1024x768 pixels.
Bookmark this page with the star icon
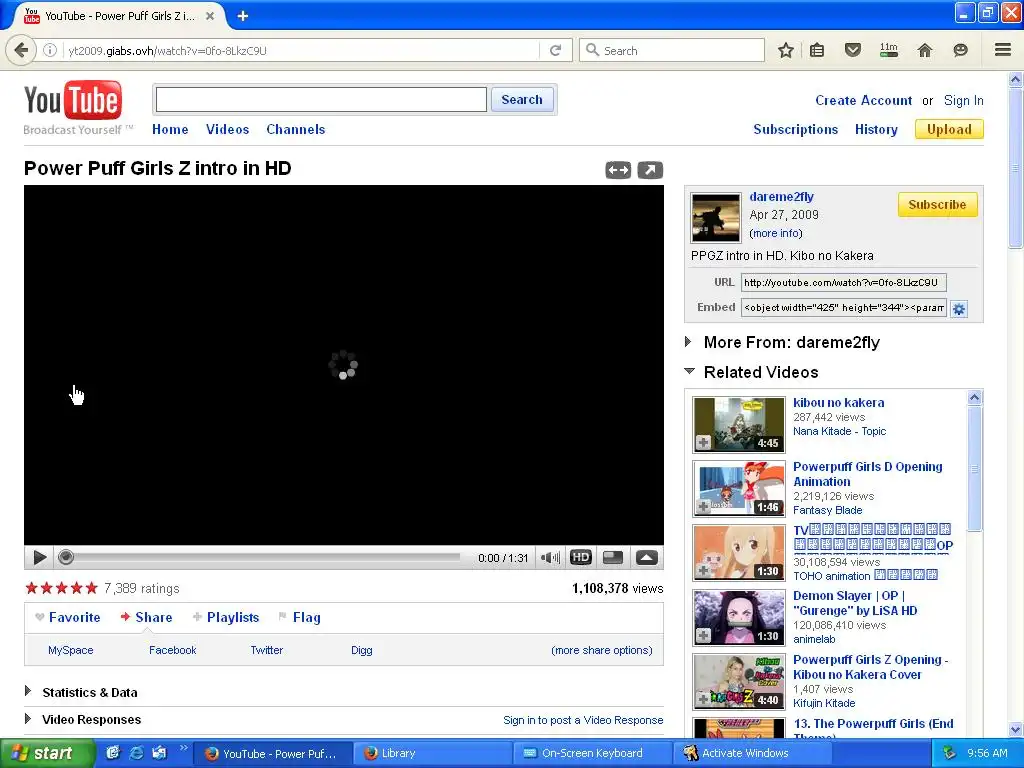[x=786, y=50]
